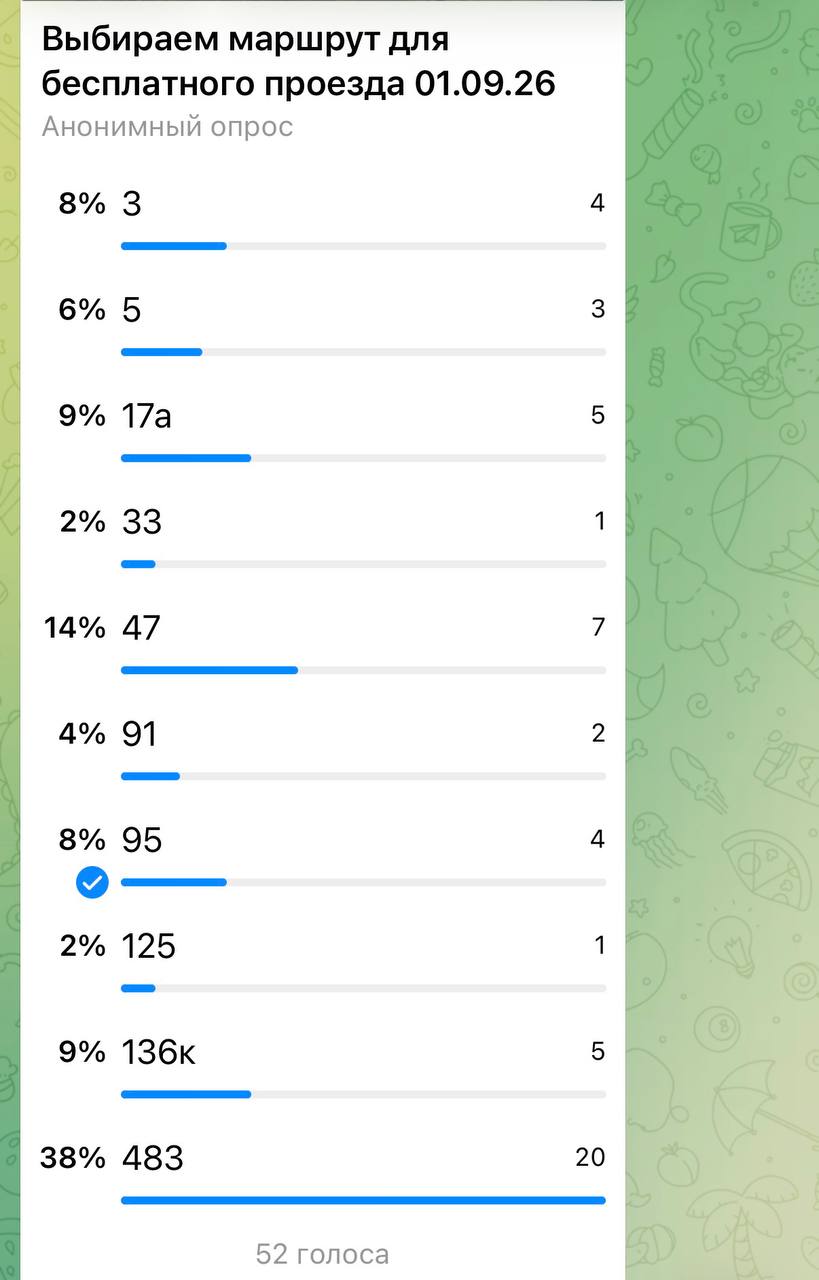
Task: Click the 8% label beside option 95
Action: pos(82,840)
